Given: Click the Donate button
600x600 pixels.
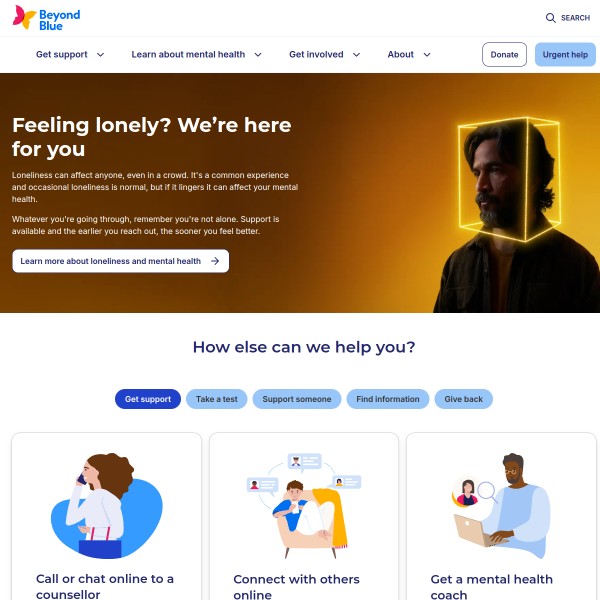Looking at the screenshot, I should click(504, 55).
